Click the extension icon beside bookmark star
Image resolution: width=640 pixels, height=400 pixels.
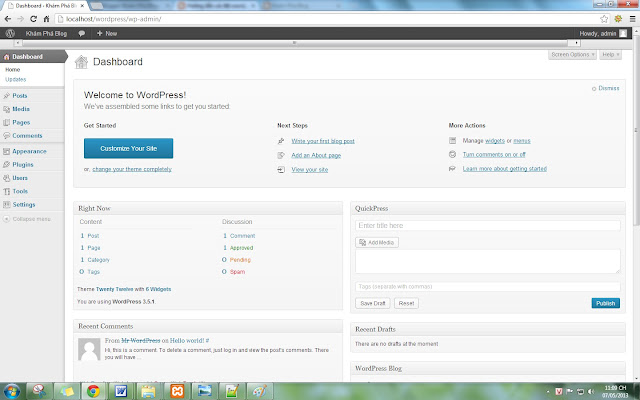tap(618, 19)
